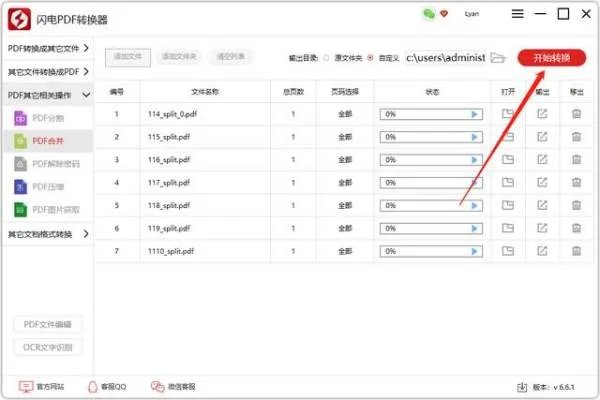Click the 状态 column header
This screenshot has height=400, width=600.
(432, 92)
